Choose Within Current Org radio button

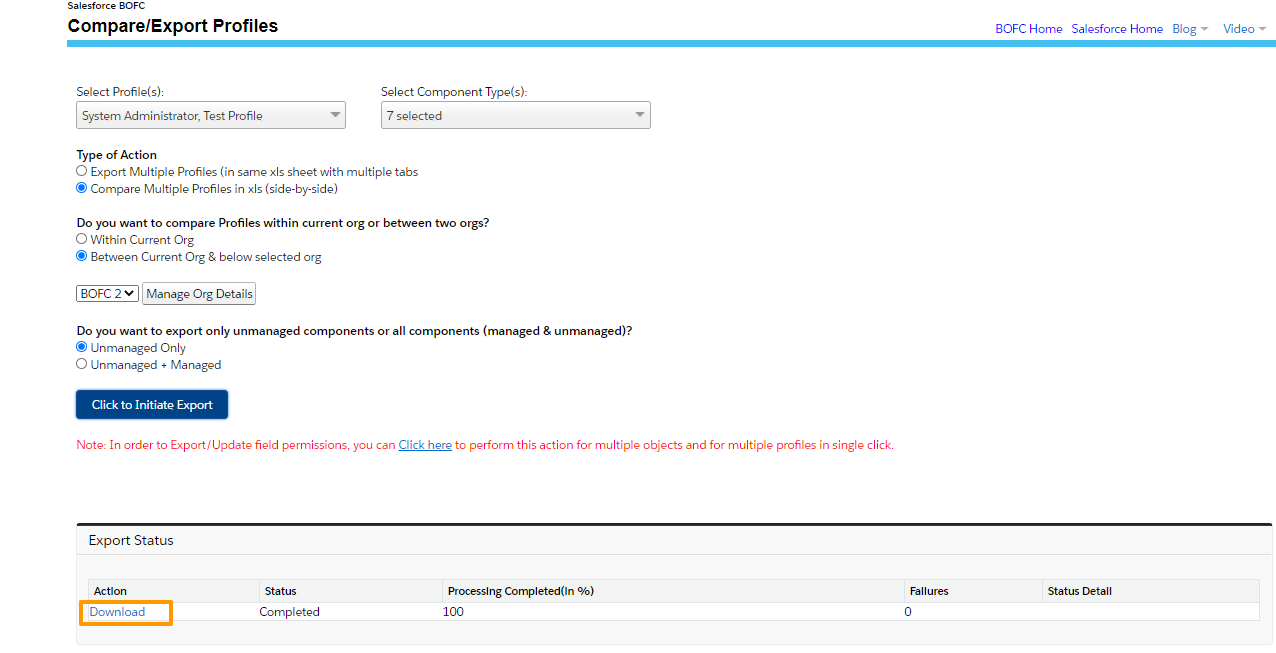click(x=82, y=239)
